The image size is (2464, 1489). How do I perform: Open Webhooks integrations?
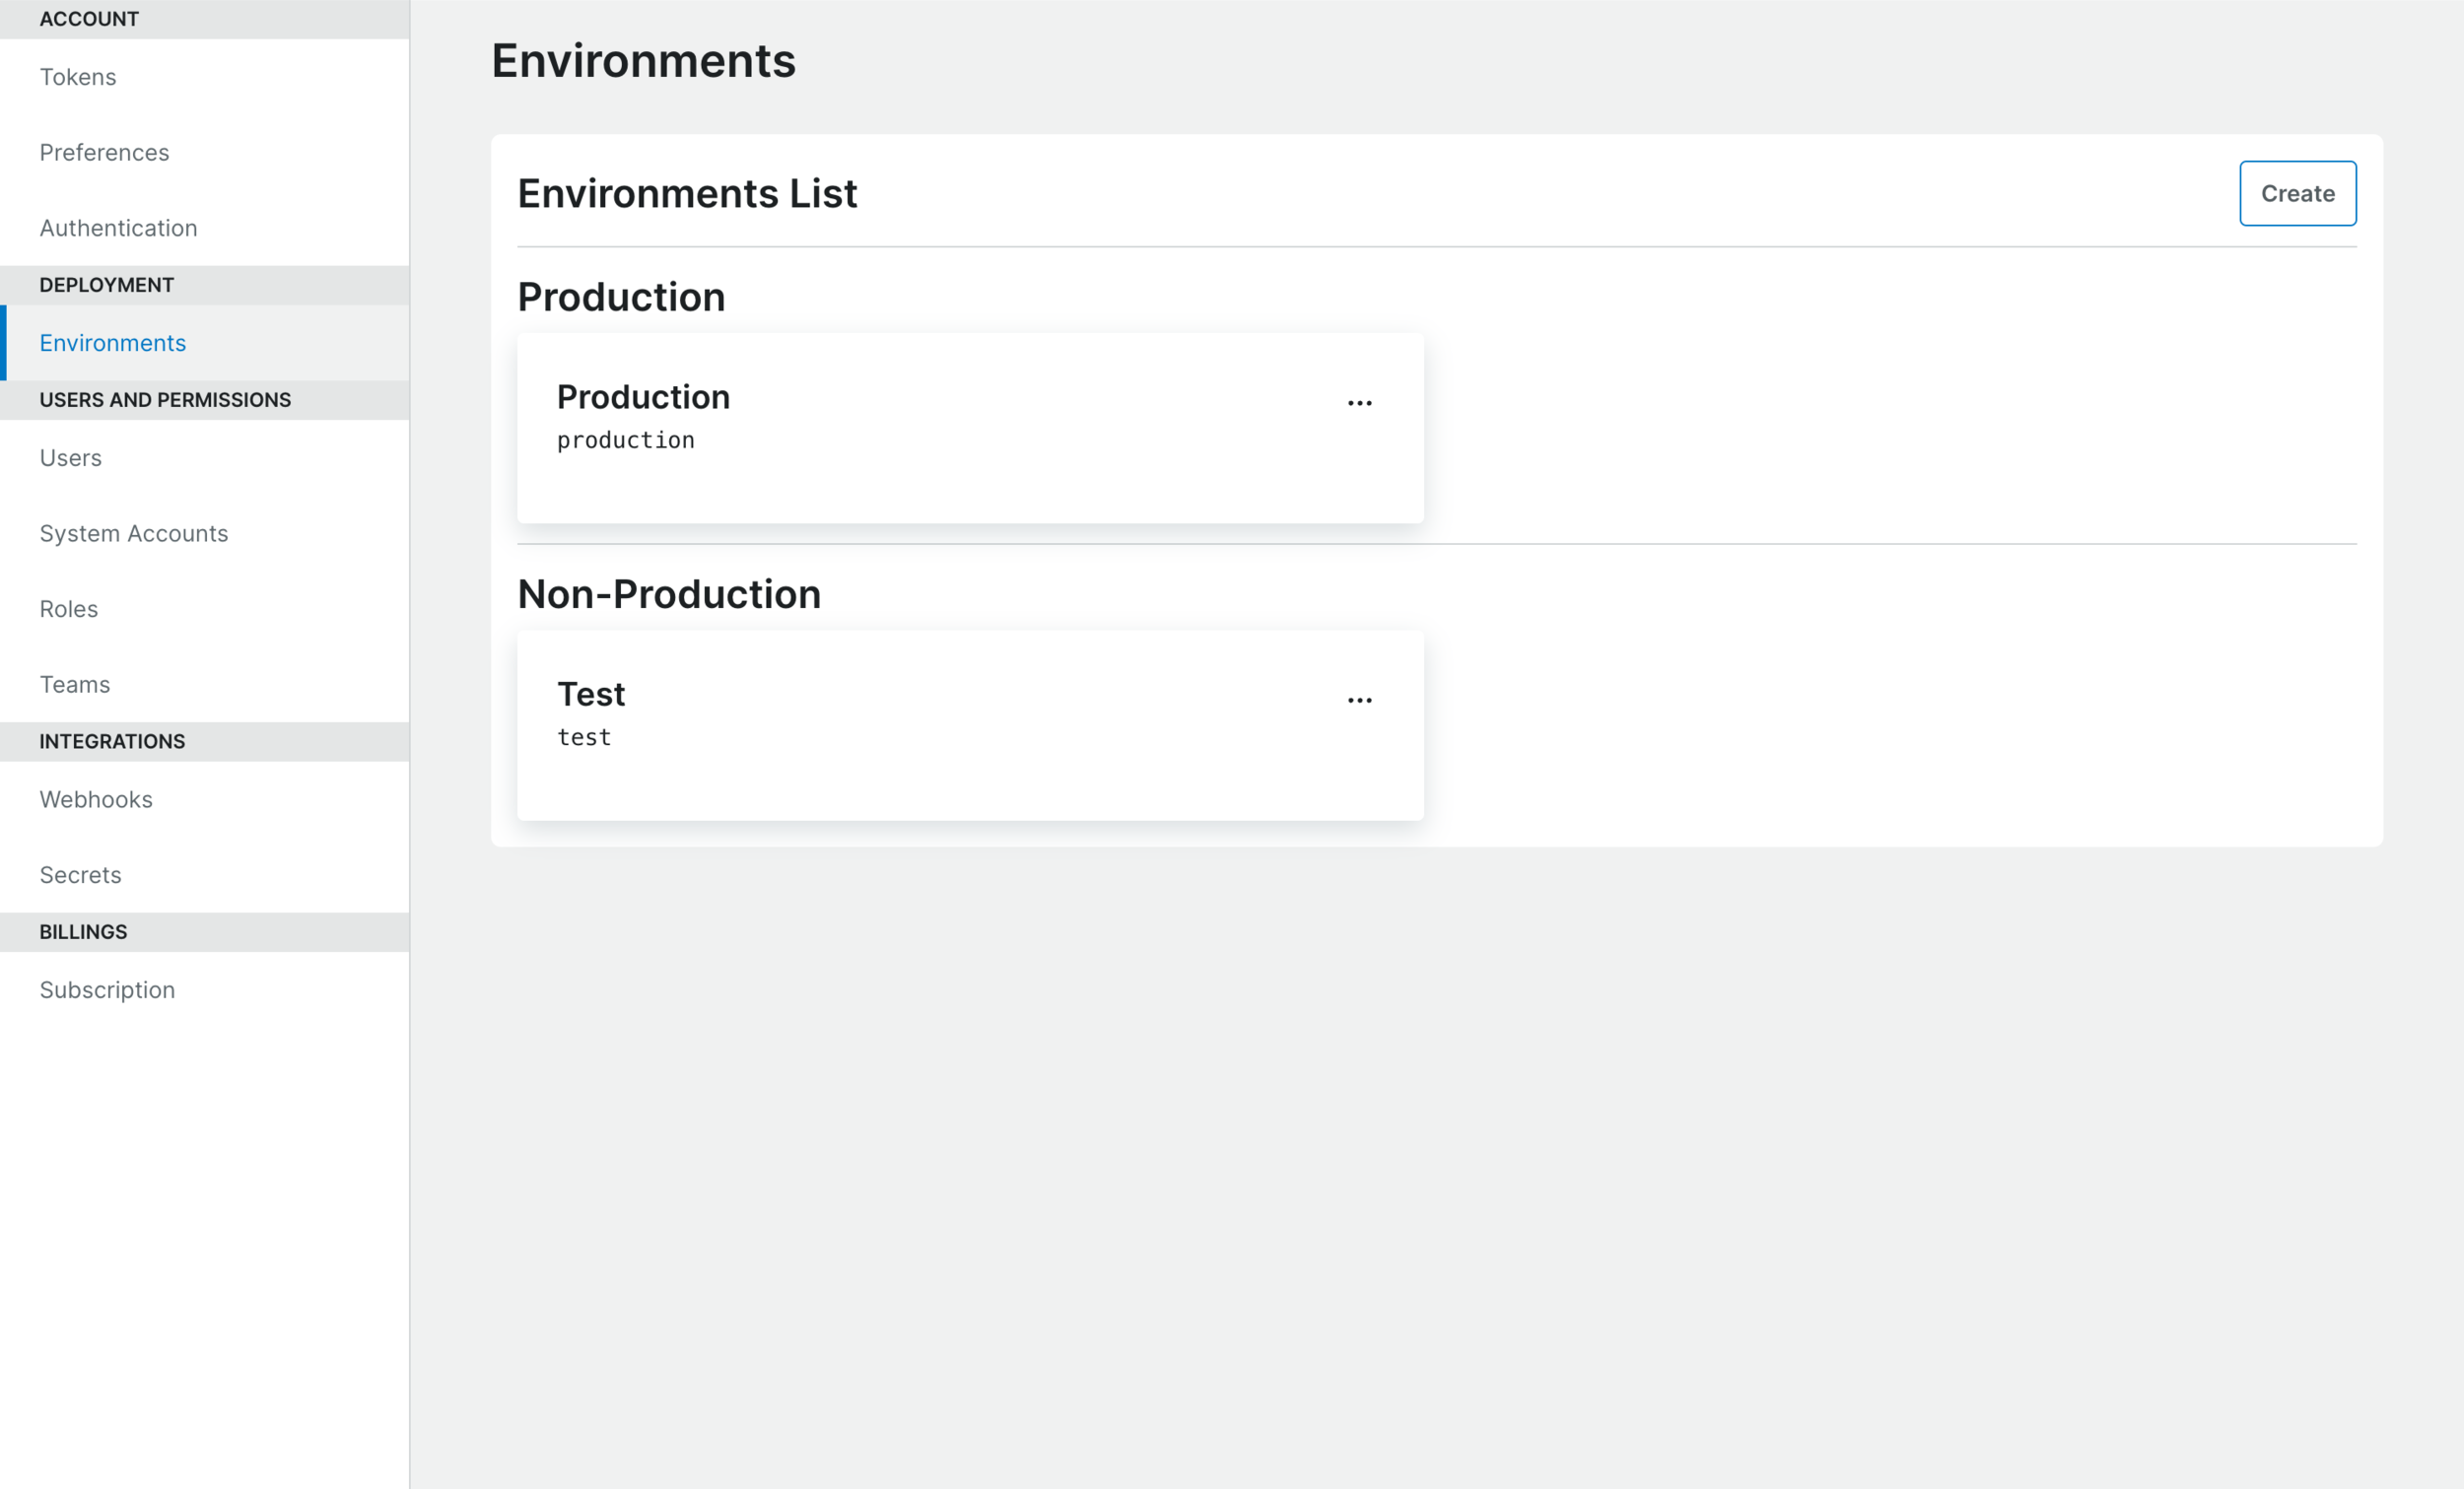(96, 799)
